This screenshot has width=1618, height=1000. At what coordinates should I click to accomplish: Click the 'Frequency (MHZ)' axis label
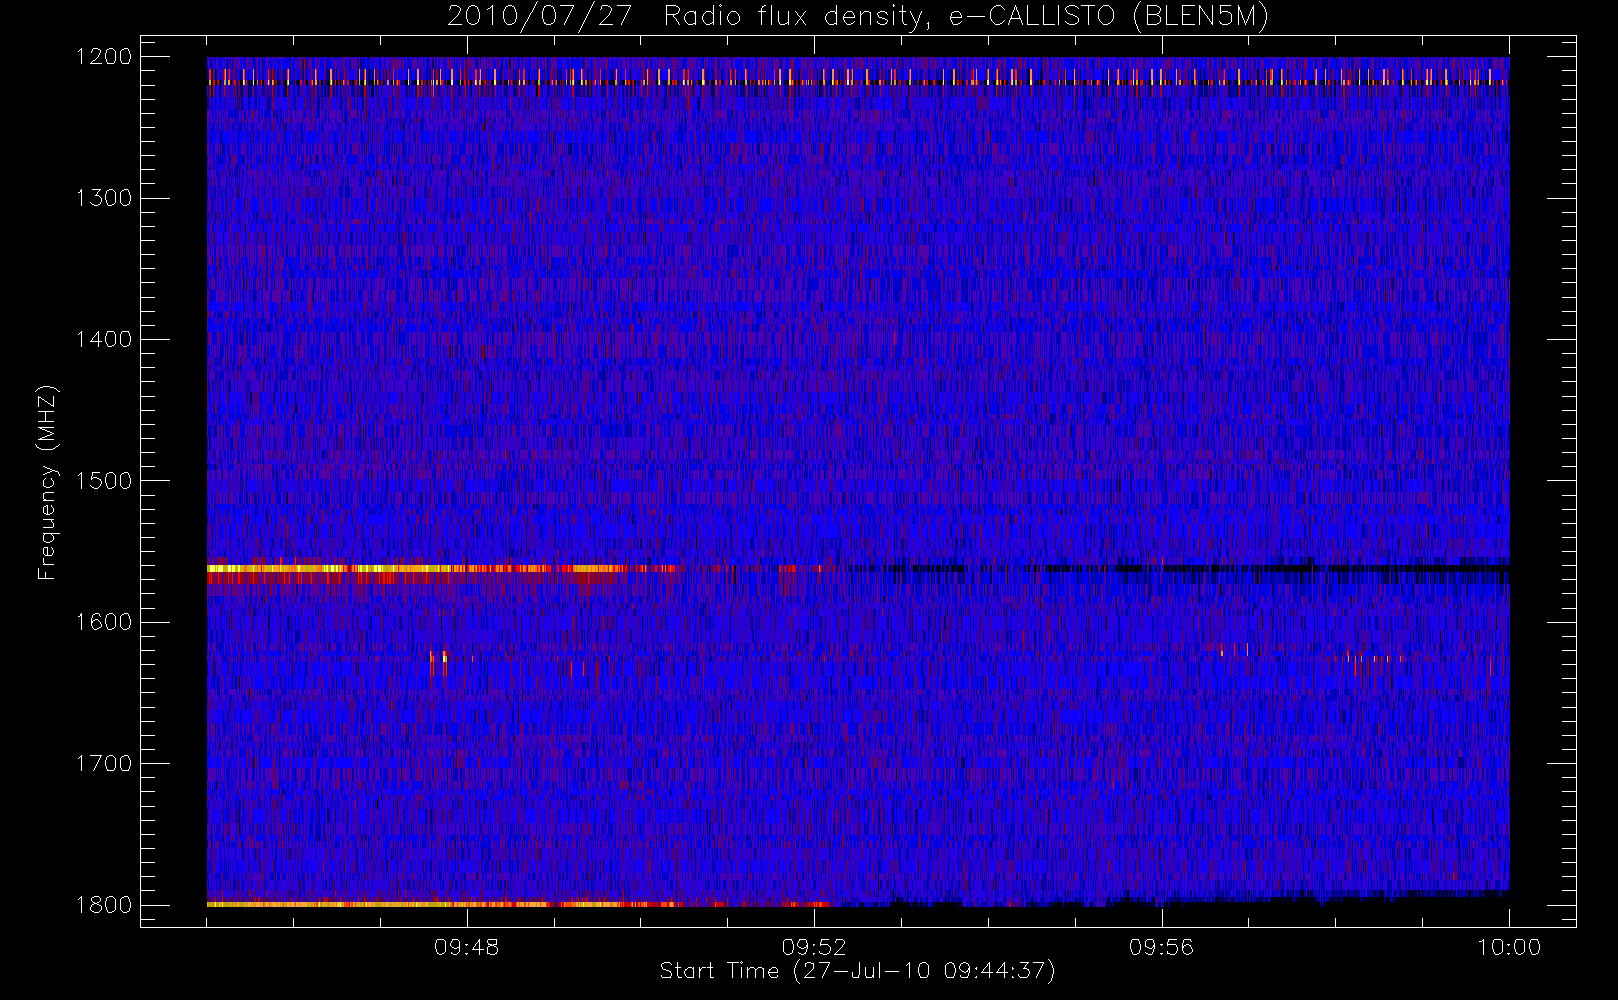click(x=47, y=482)
